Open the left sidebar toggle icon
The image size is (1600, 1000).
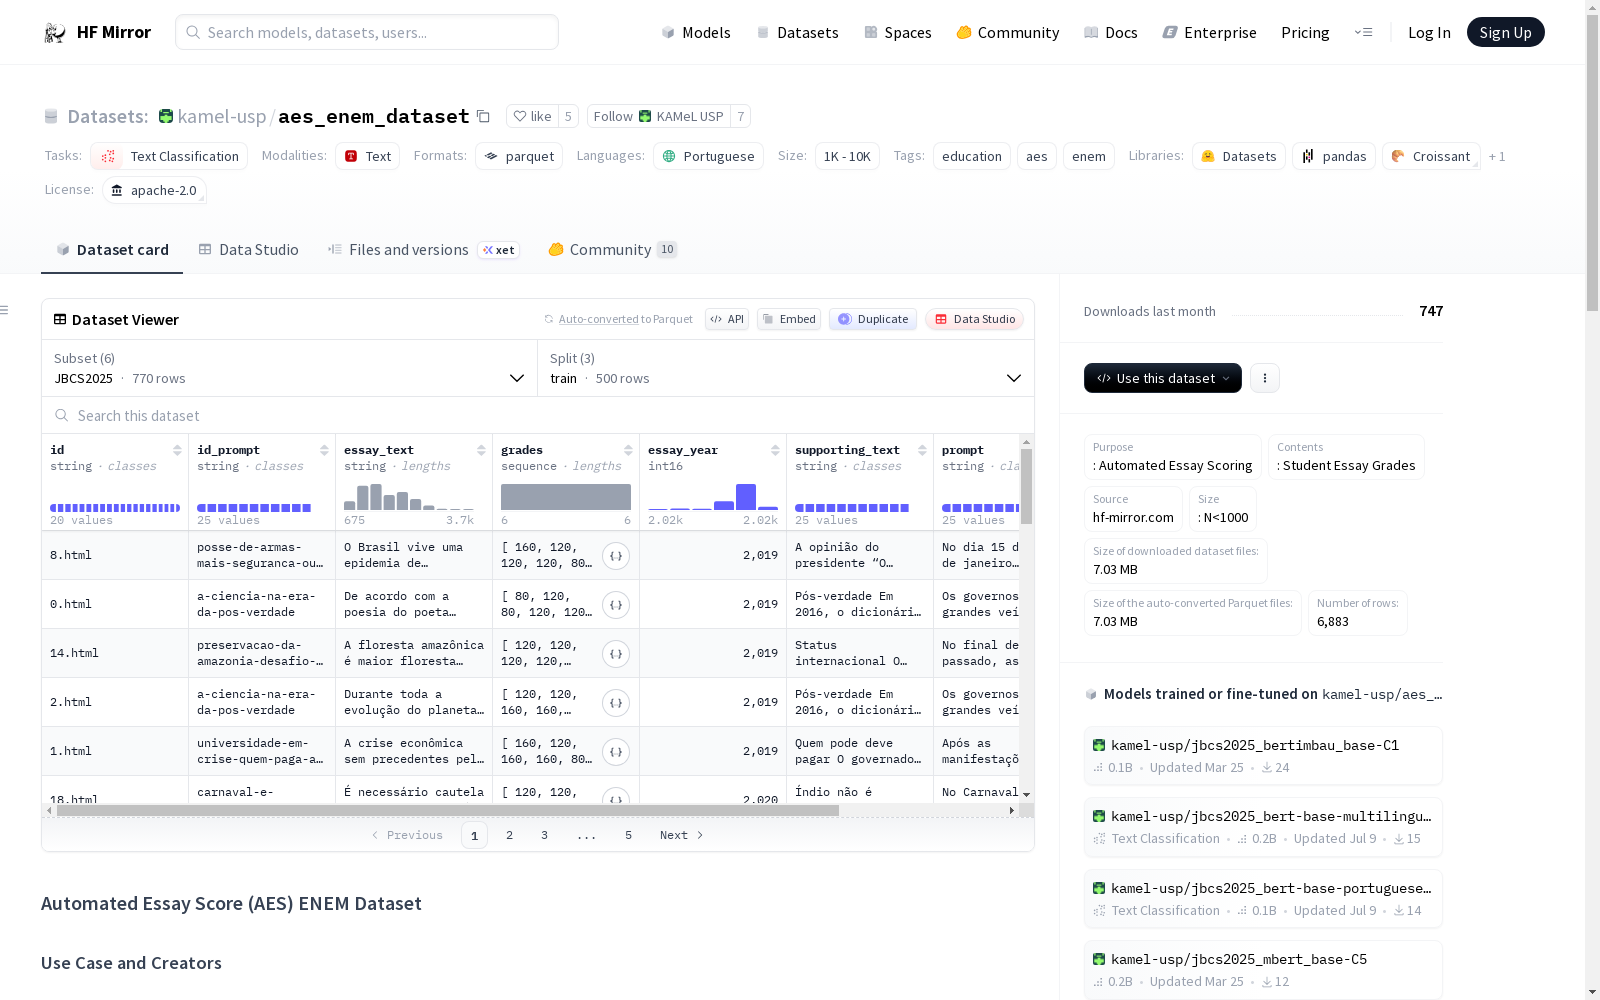click(5, 310)
